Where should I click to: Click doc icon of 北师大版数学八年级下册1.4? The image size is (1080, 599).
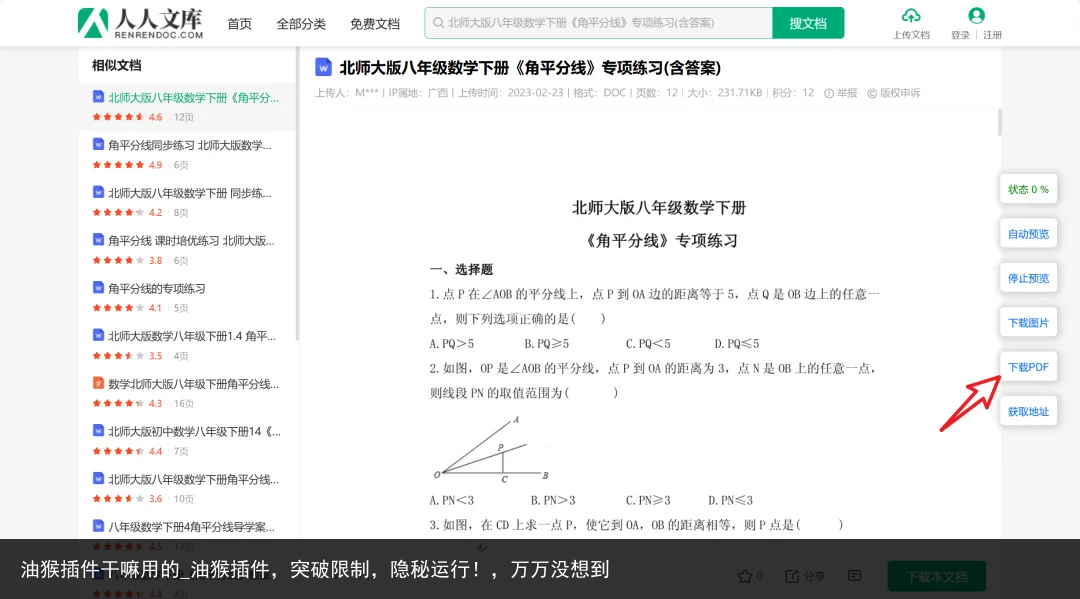98,335
